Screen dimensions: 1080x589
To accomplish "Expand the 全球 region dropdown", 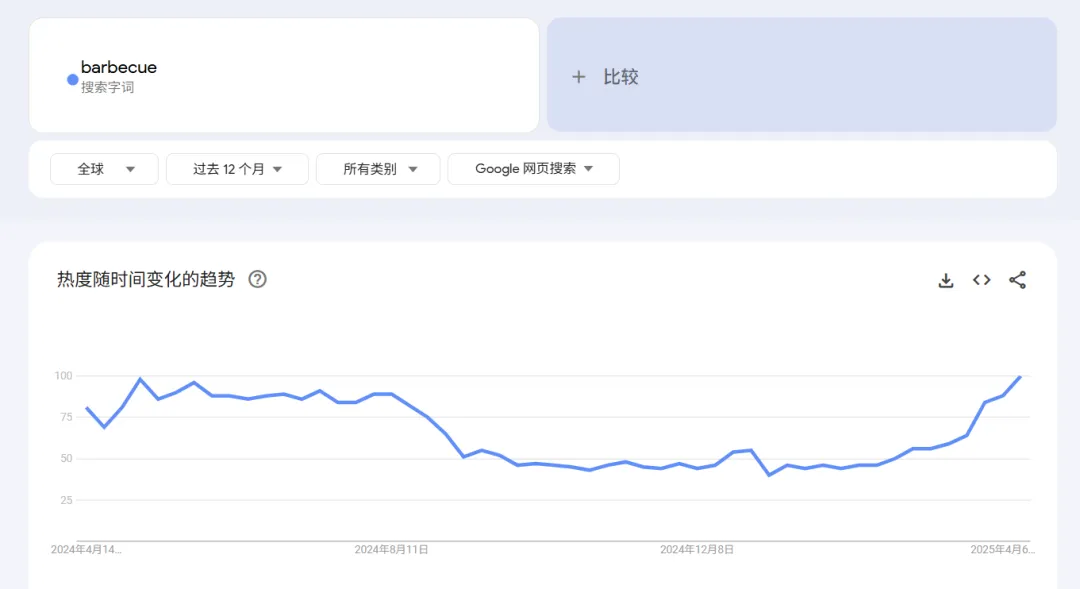I will 104,169.
